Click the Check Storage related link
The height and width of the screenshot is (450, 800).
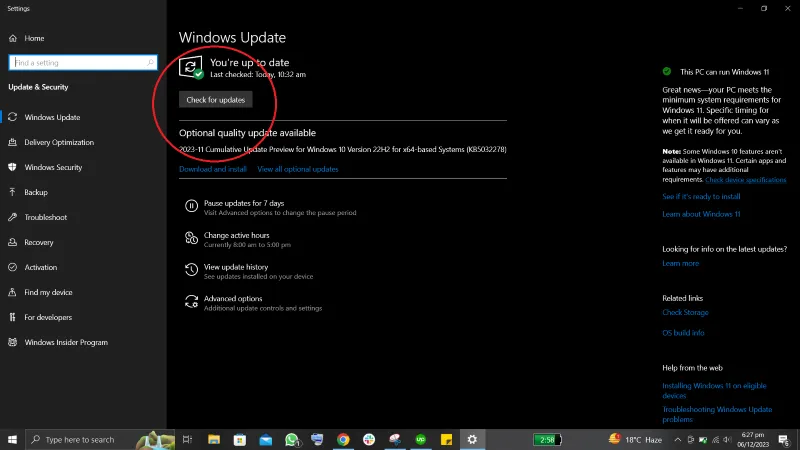685,312
